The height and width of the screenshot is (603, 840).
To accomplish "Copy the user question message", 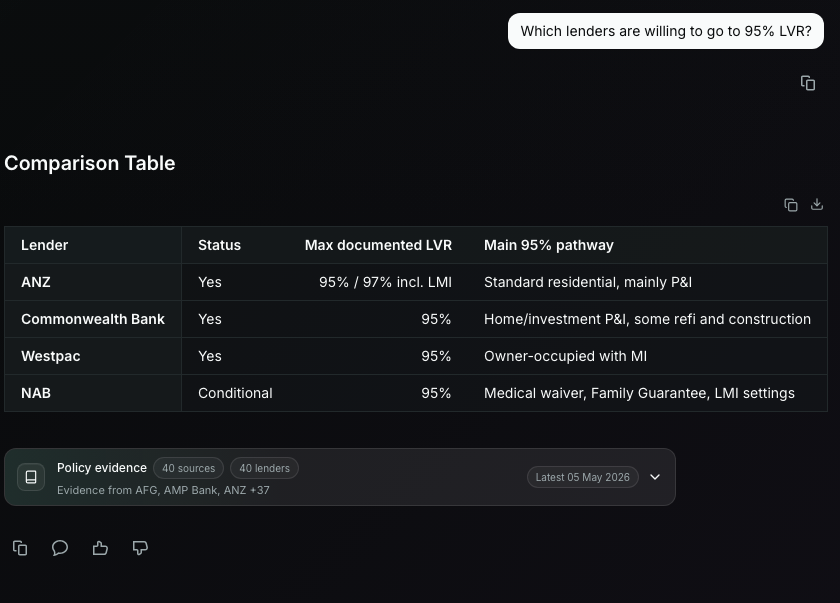I will tap(808, 83).
